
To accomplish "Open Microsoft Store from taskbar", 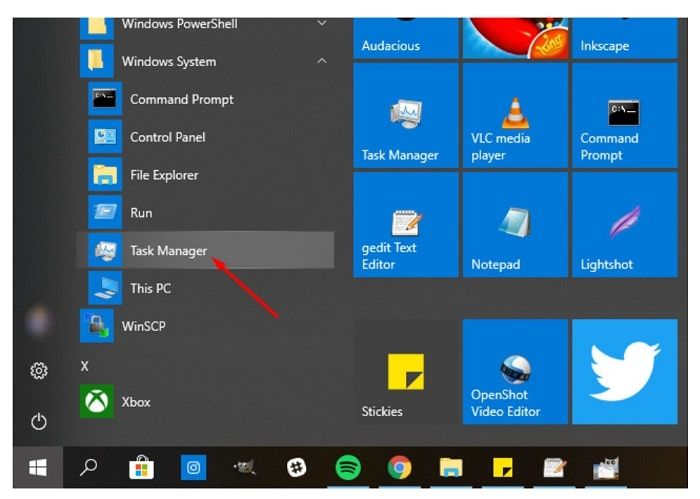I will tap(142, 468).
